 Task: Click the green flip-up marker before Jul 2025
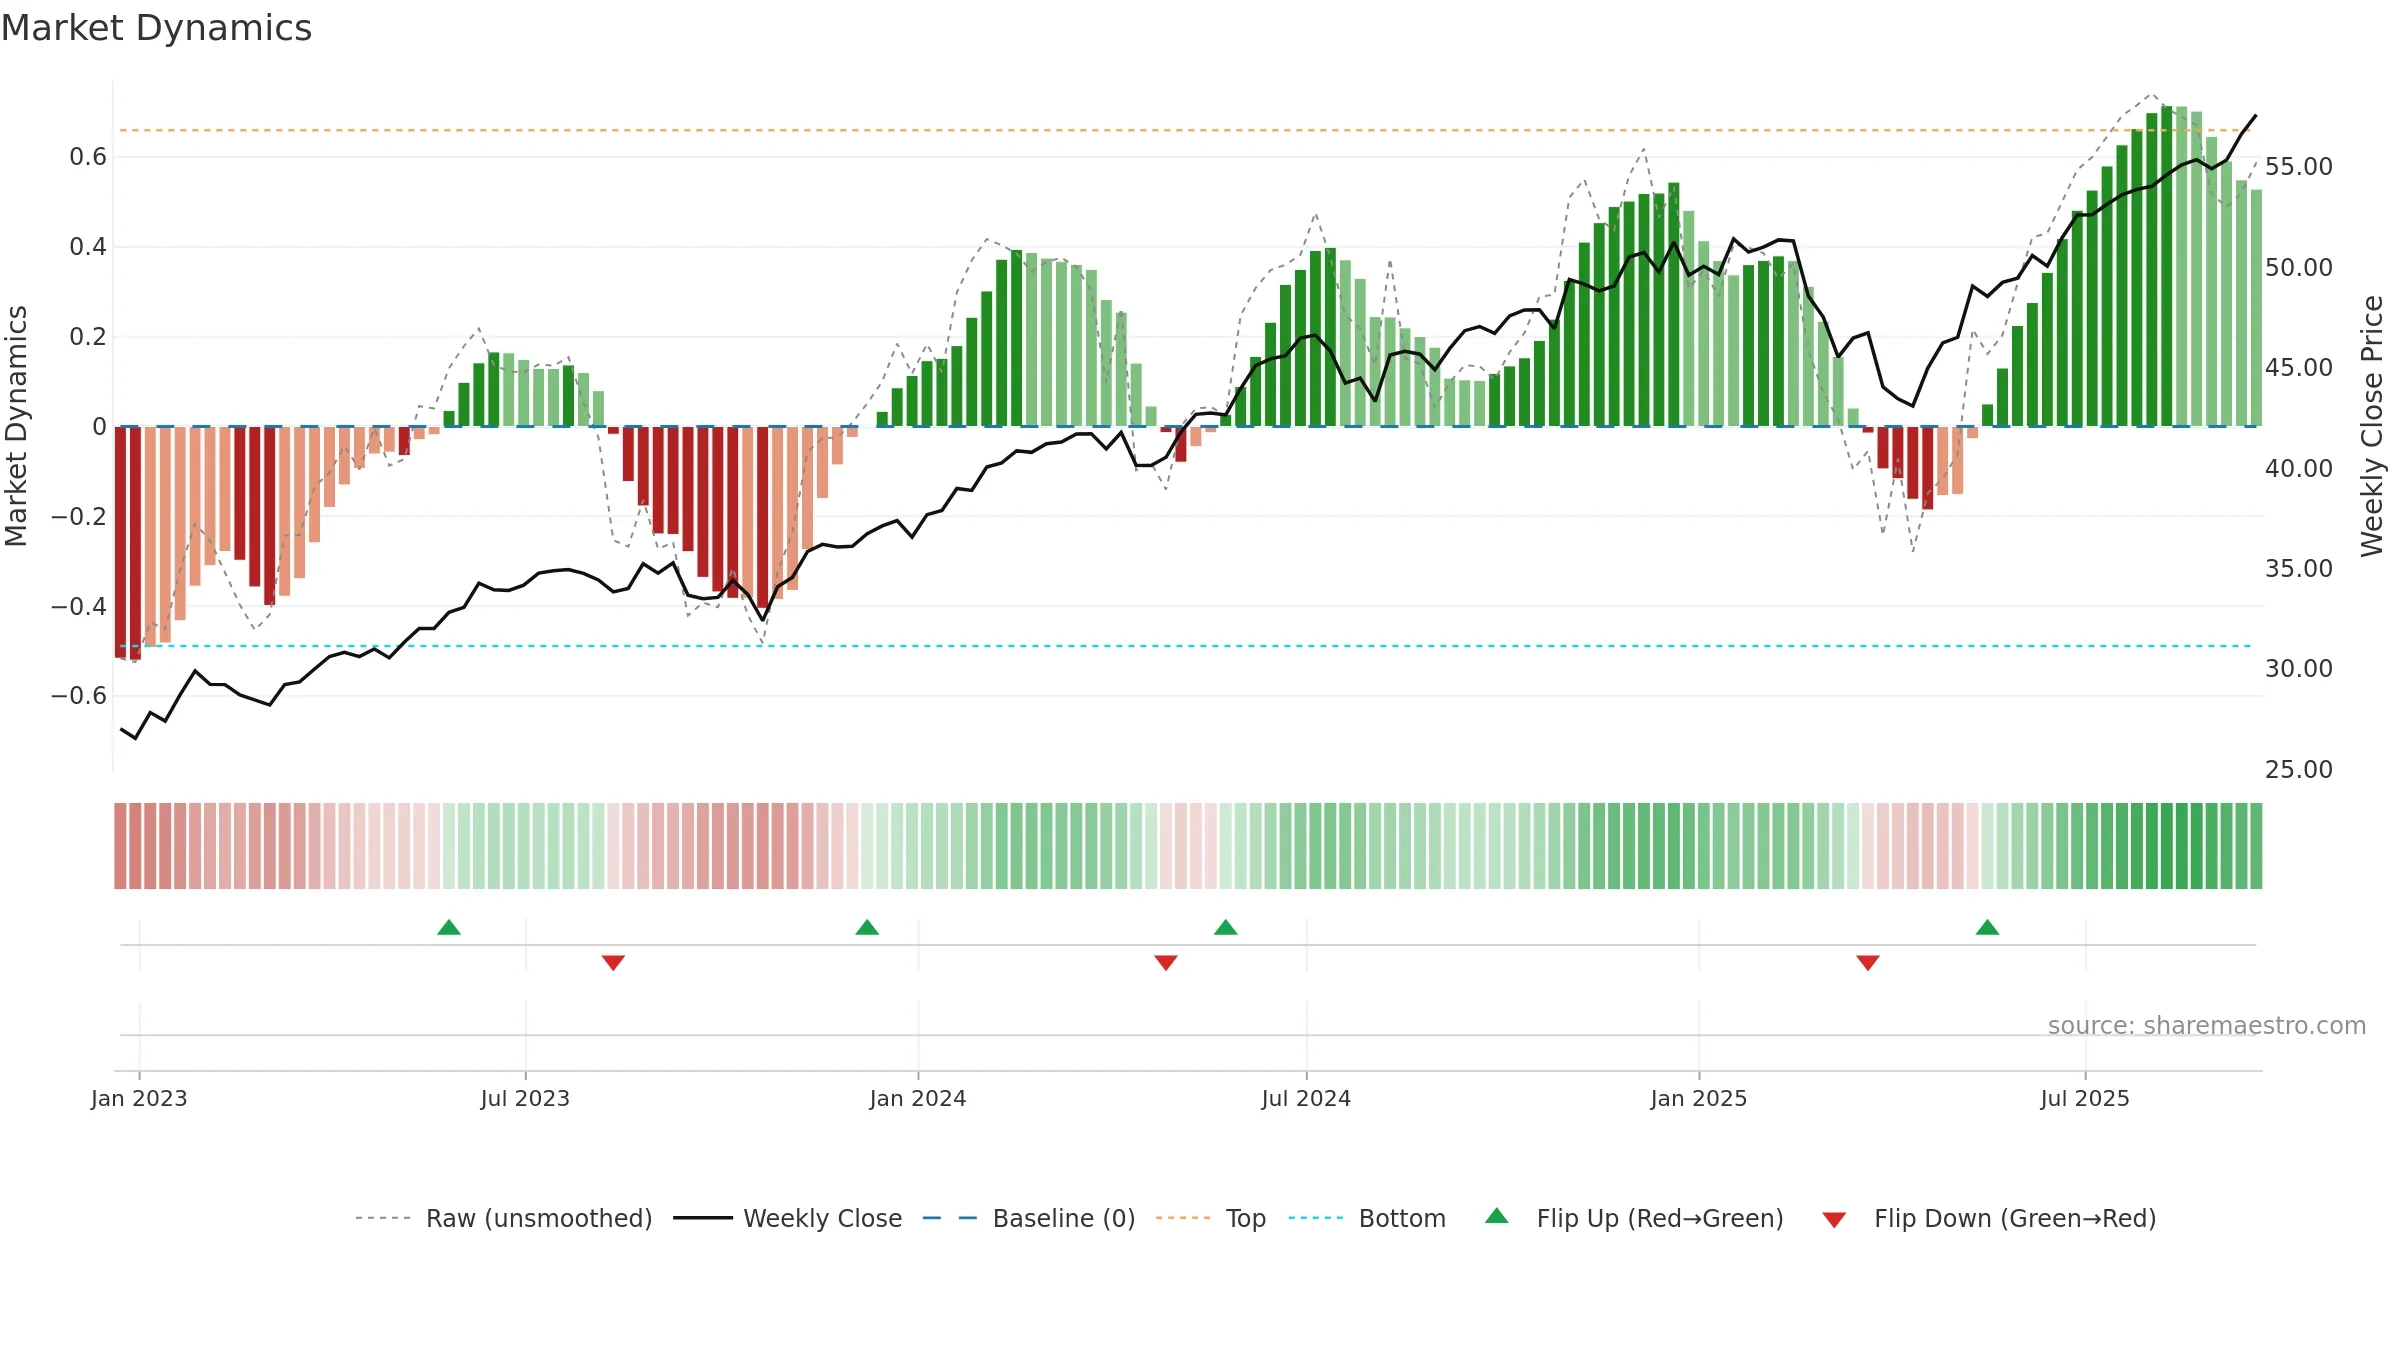pos(1987,927)
